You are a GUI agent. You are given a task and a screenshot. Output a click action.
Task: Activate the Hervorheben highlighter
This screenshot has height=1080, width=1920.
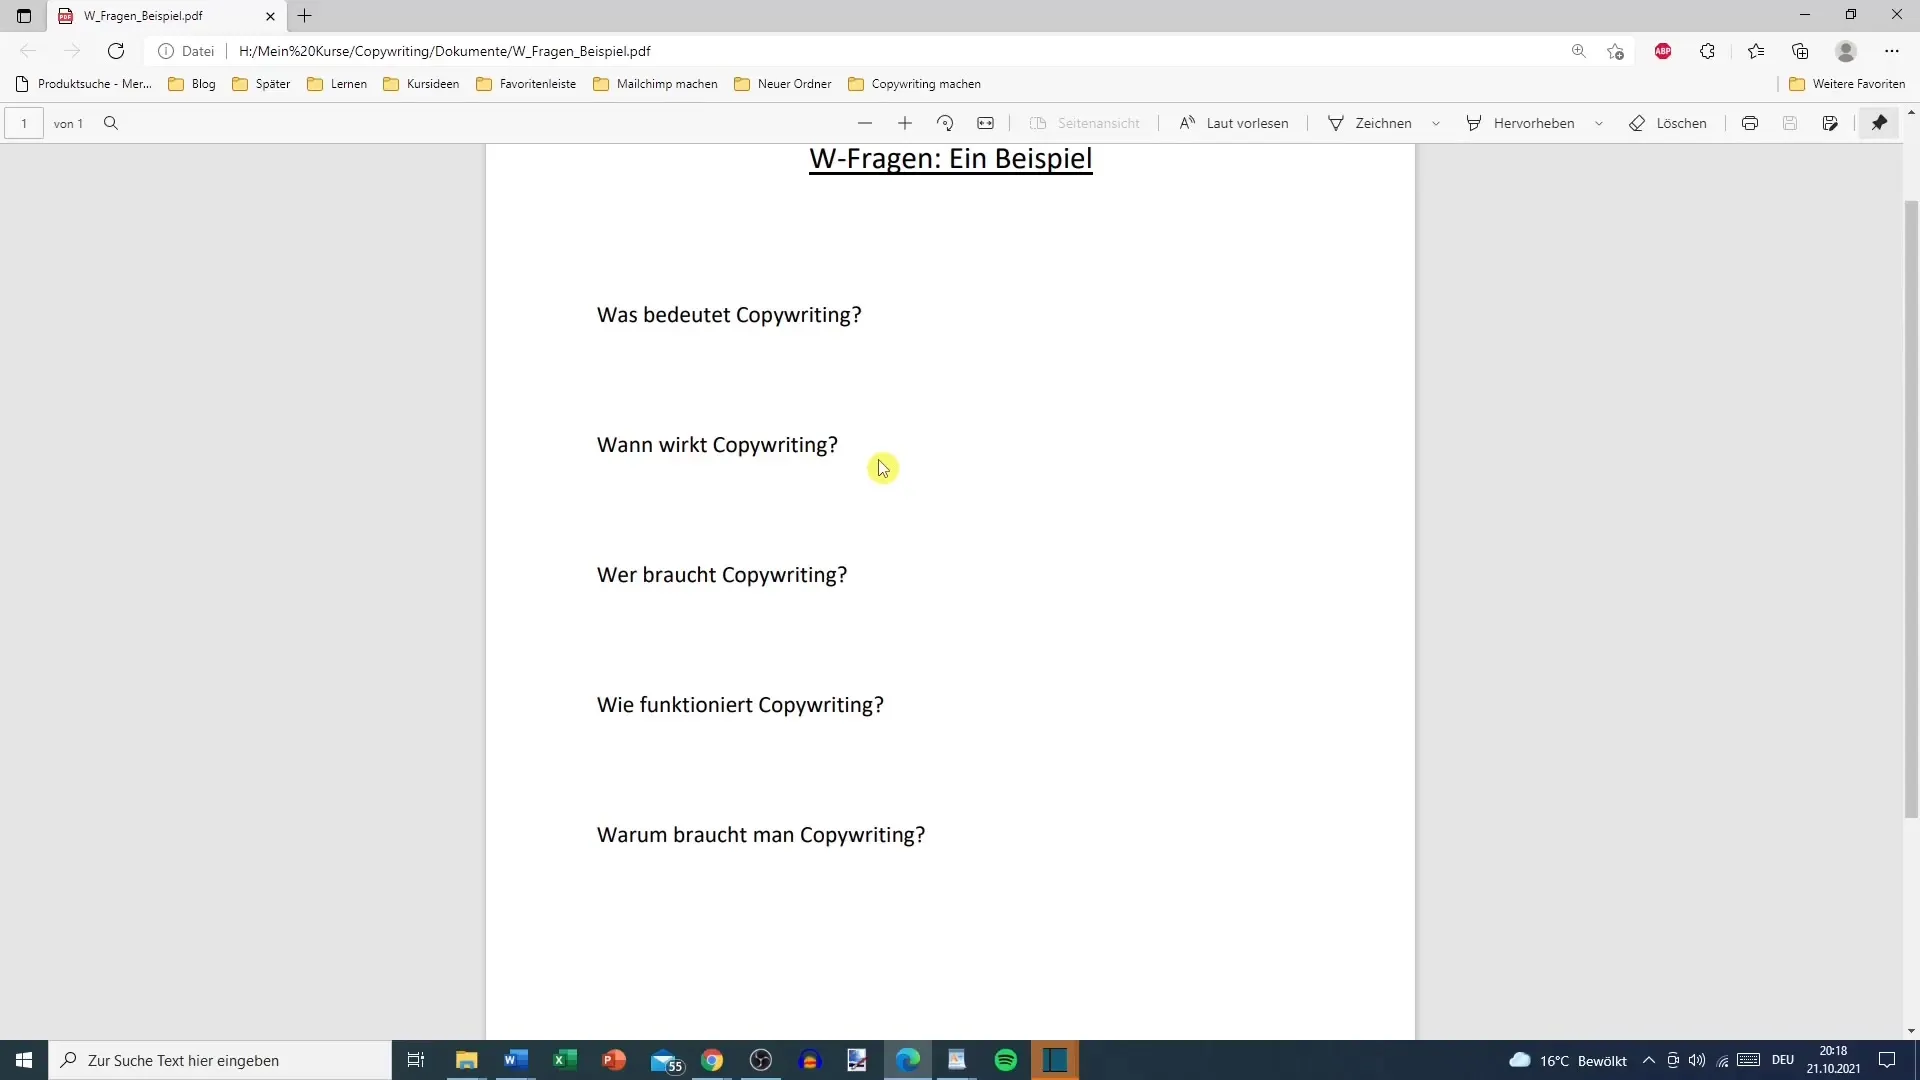(1521, 123)
